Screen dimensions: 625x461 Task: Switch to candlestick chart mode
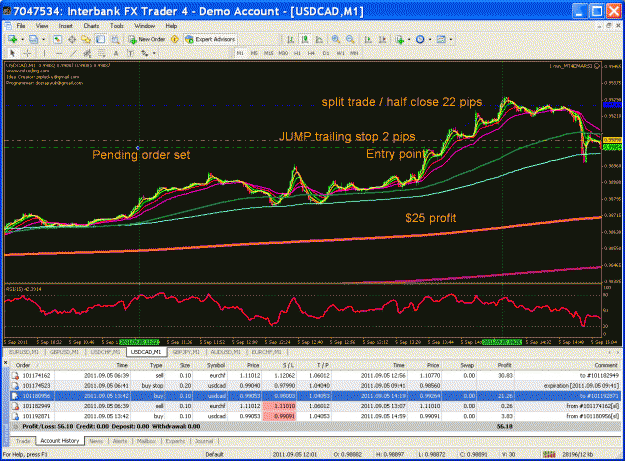pyautogui.click(x=305, y=39)
